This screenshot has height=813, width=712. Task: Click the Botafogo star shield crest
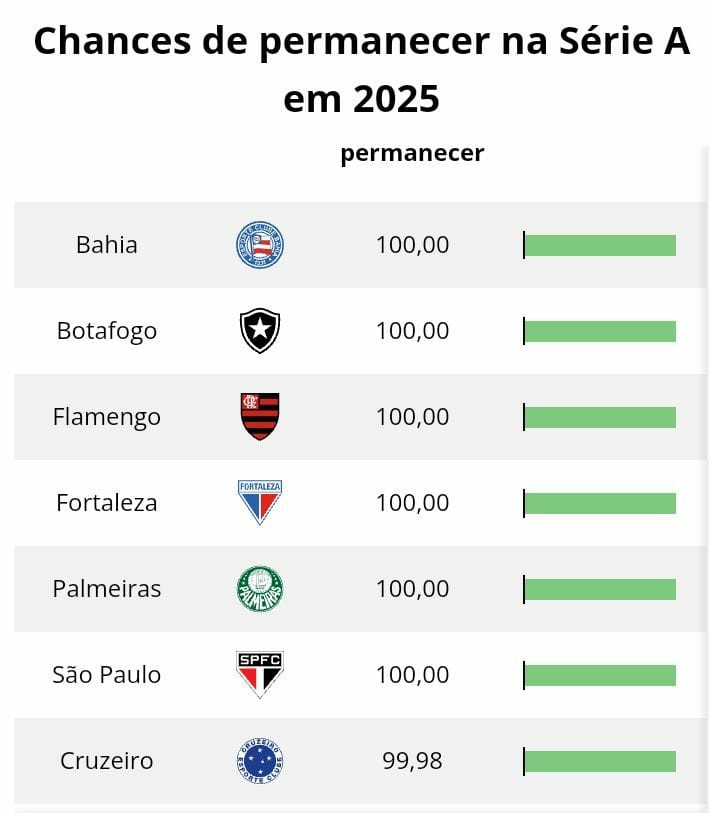[260, 331]
